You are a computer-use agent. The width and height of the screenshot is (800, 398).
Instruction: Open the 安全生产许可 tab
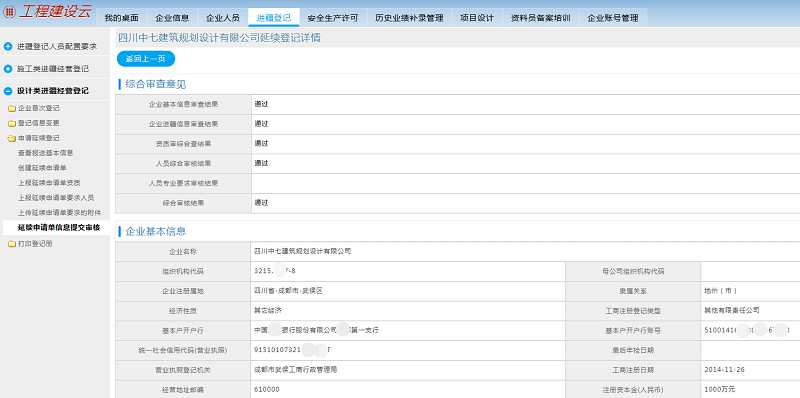[x=333, y=18]
